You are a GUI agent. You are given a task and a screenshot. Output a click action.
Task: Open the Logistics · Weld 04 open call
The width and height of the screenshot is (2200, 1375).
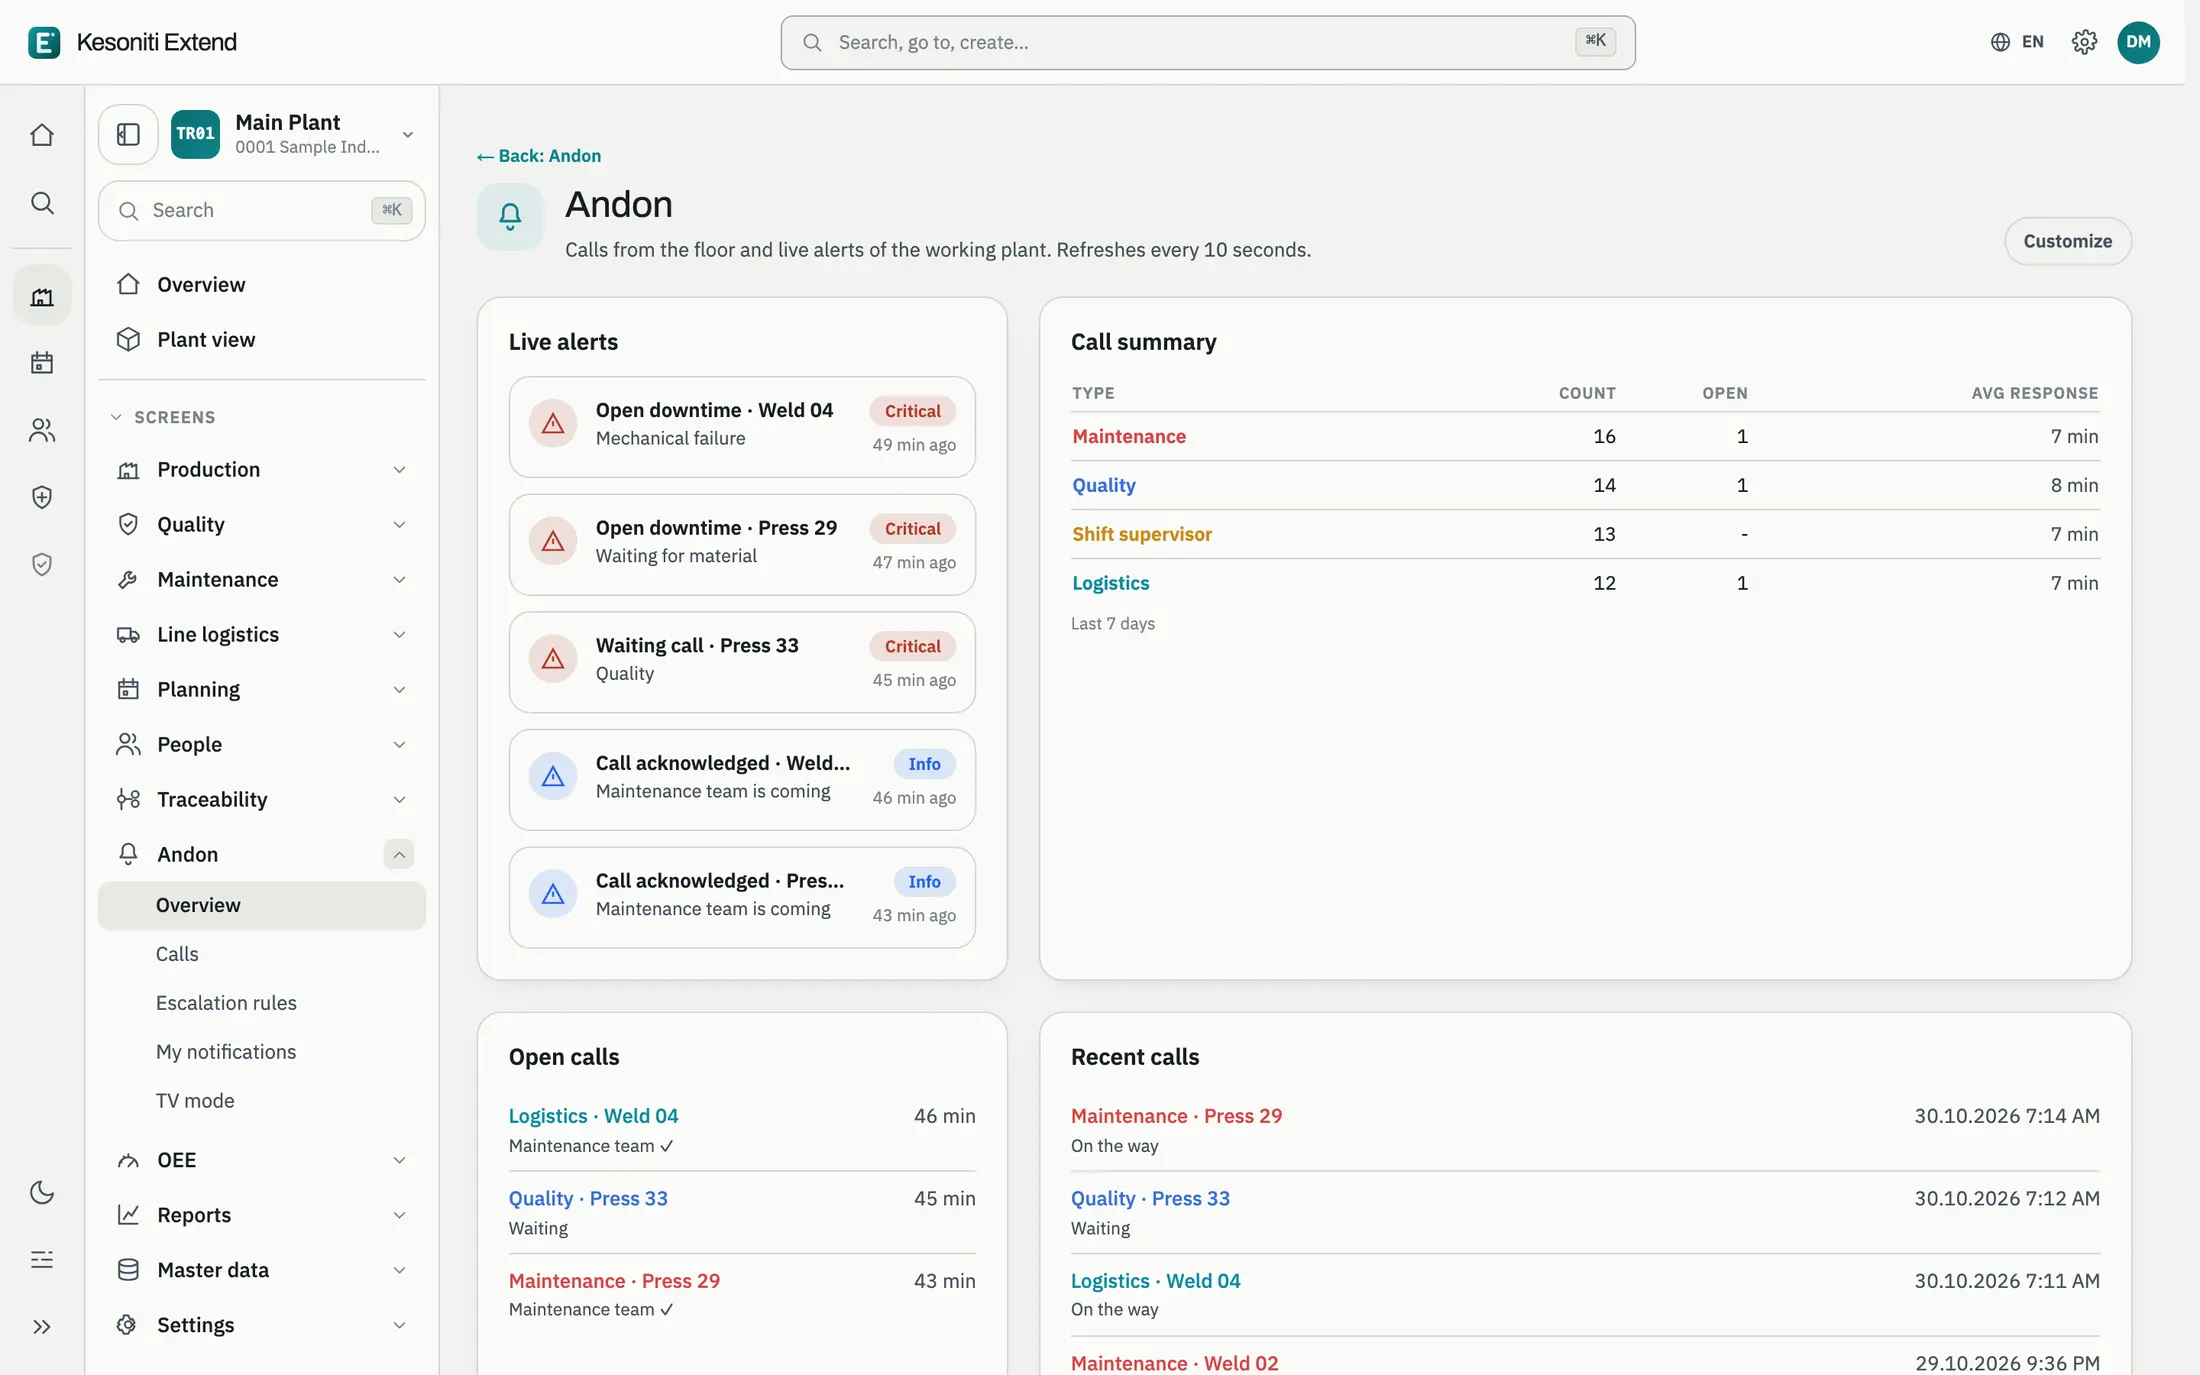[593, 1116]
